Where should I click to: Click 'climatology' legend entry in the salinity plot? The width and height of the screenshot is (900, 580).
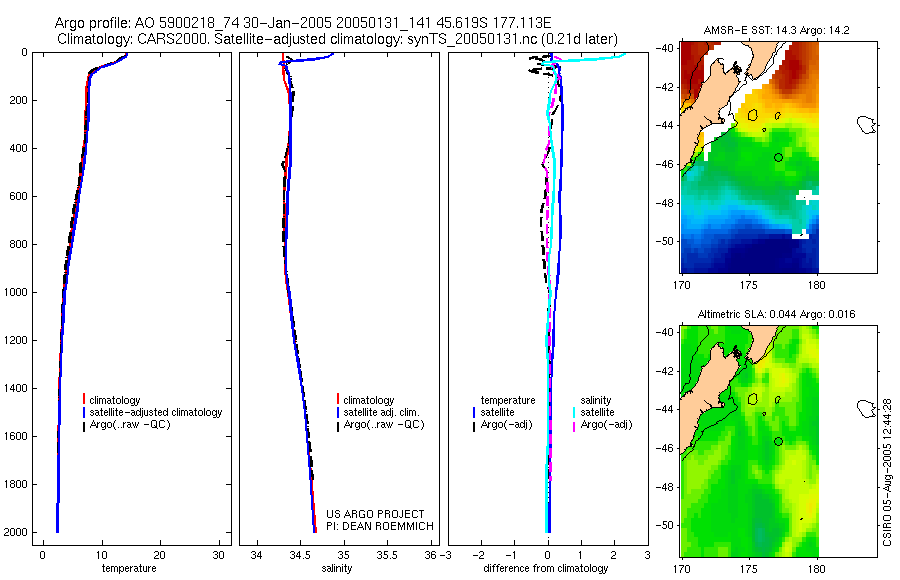click(368, 400)
